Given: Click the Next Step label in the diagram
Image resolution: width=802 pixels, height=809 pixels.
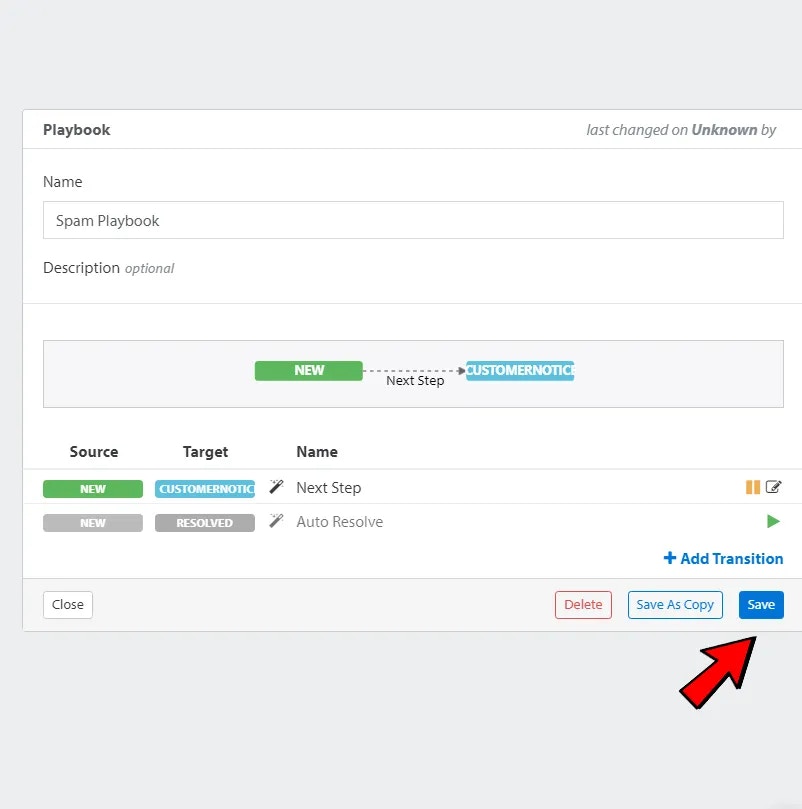Looking at the screenshot, I should pyautogui.click(x=415, y=381).
